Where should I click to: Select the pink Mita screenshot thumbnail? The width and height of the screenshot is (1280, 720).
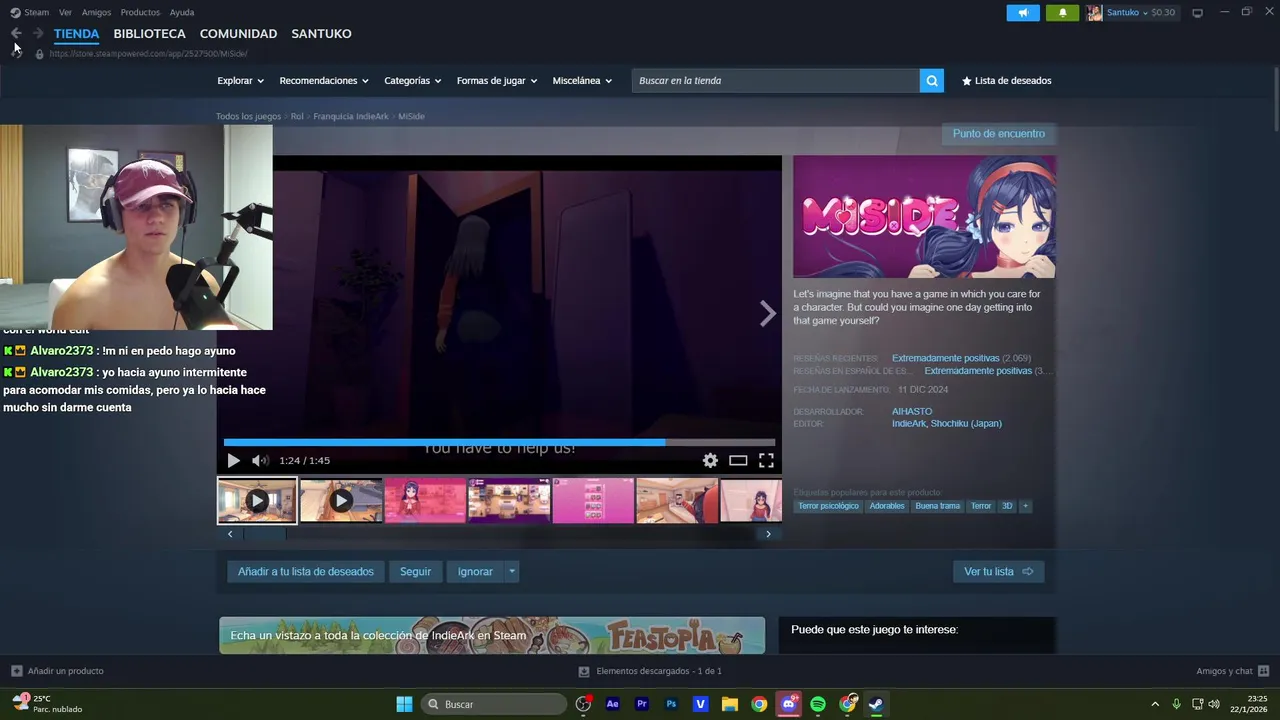coord(425,501)
